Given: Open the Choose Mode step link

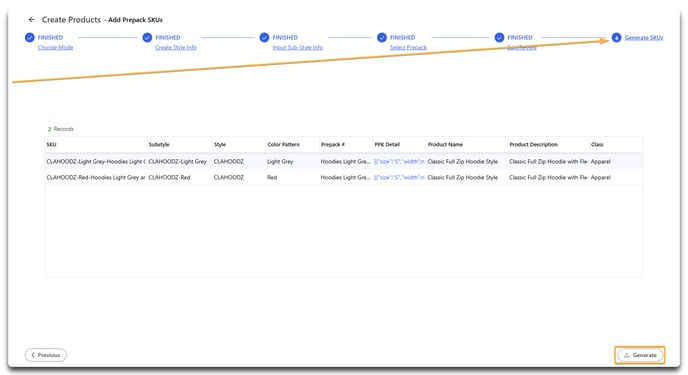Looking at the screenshot, I should (55, 47).
